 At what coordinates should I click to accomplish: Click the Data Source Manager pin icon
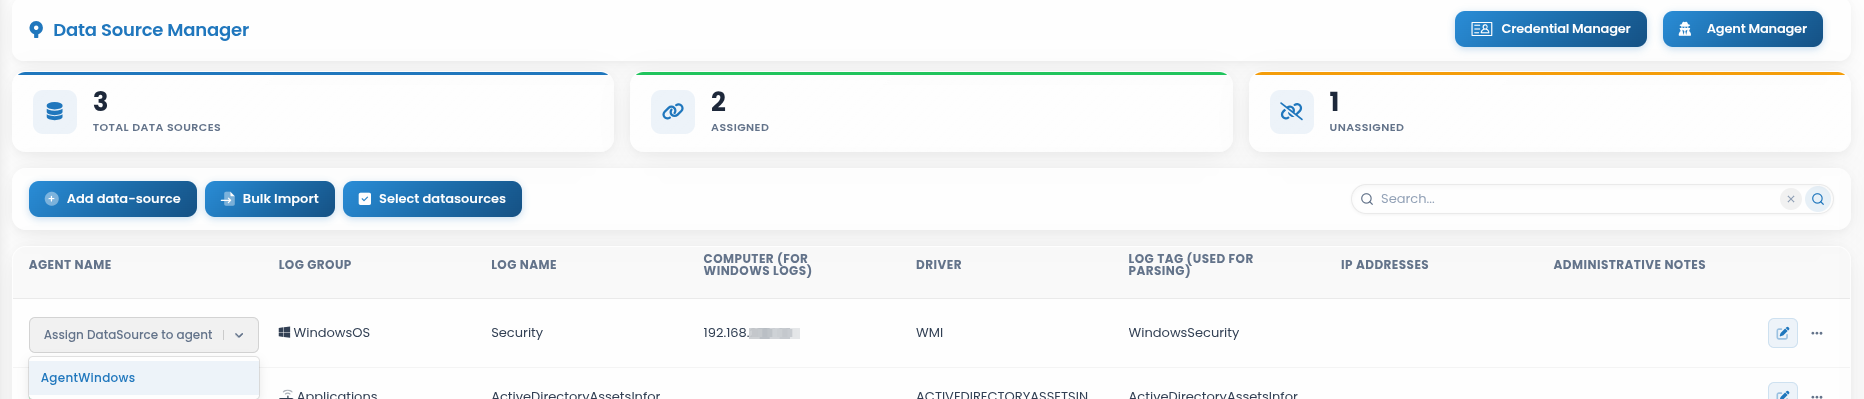[36, 30]
